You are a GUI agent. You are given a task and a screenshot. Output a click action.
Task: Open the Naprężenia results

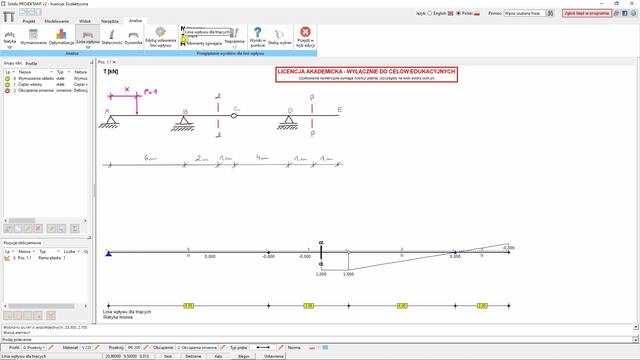235,36
